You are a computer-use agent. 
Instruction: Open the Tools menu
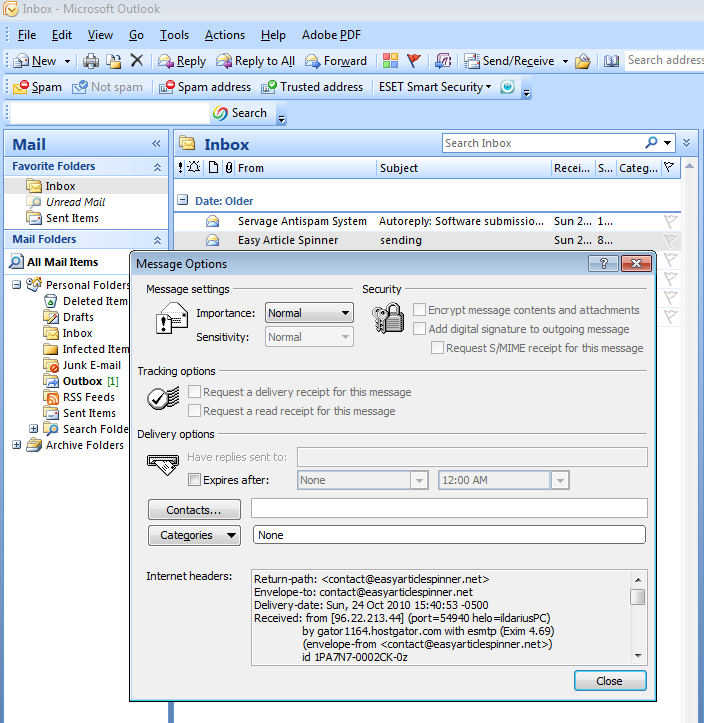(174, 35)
